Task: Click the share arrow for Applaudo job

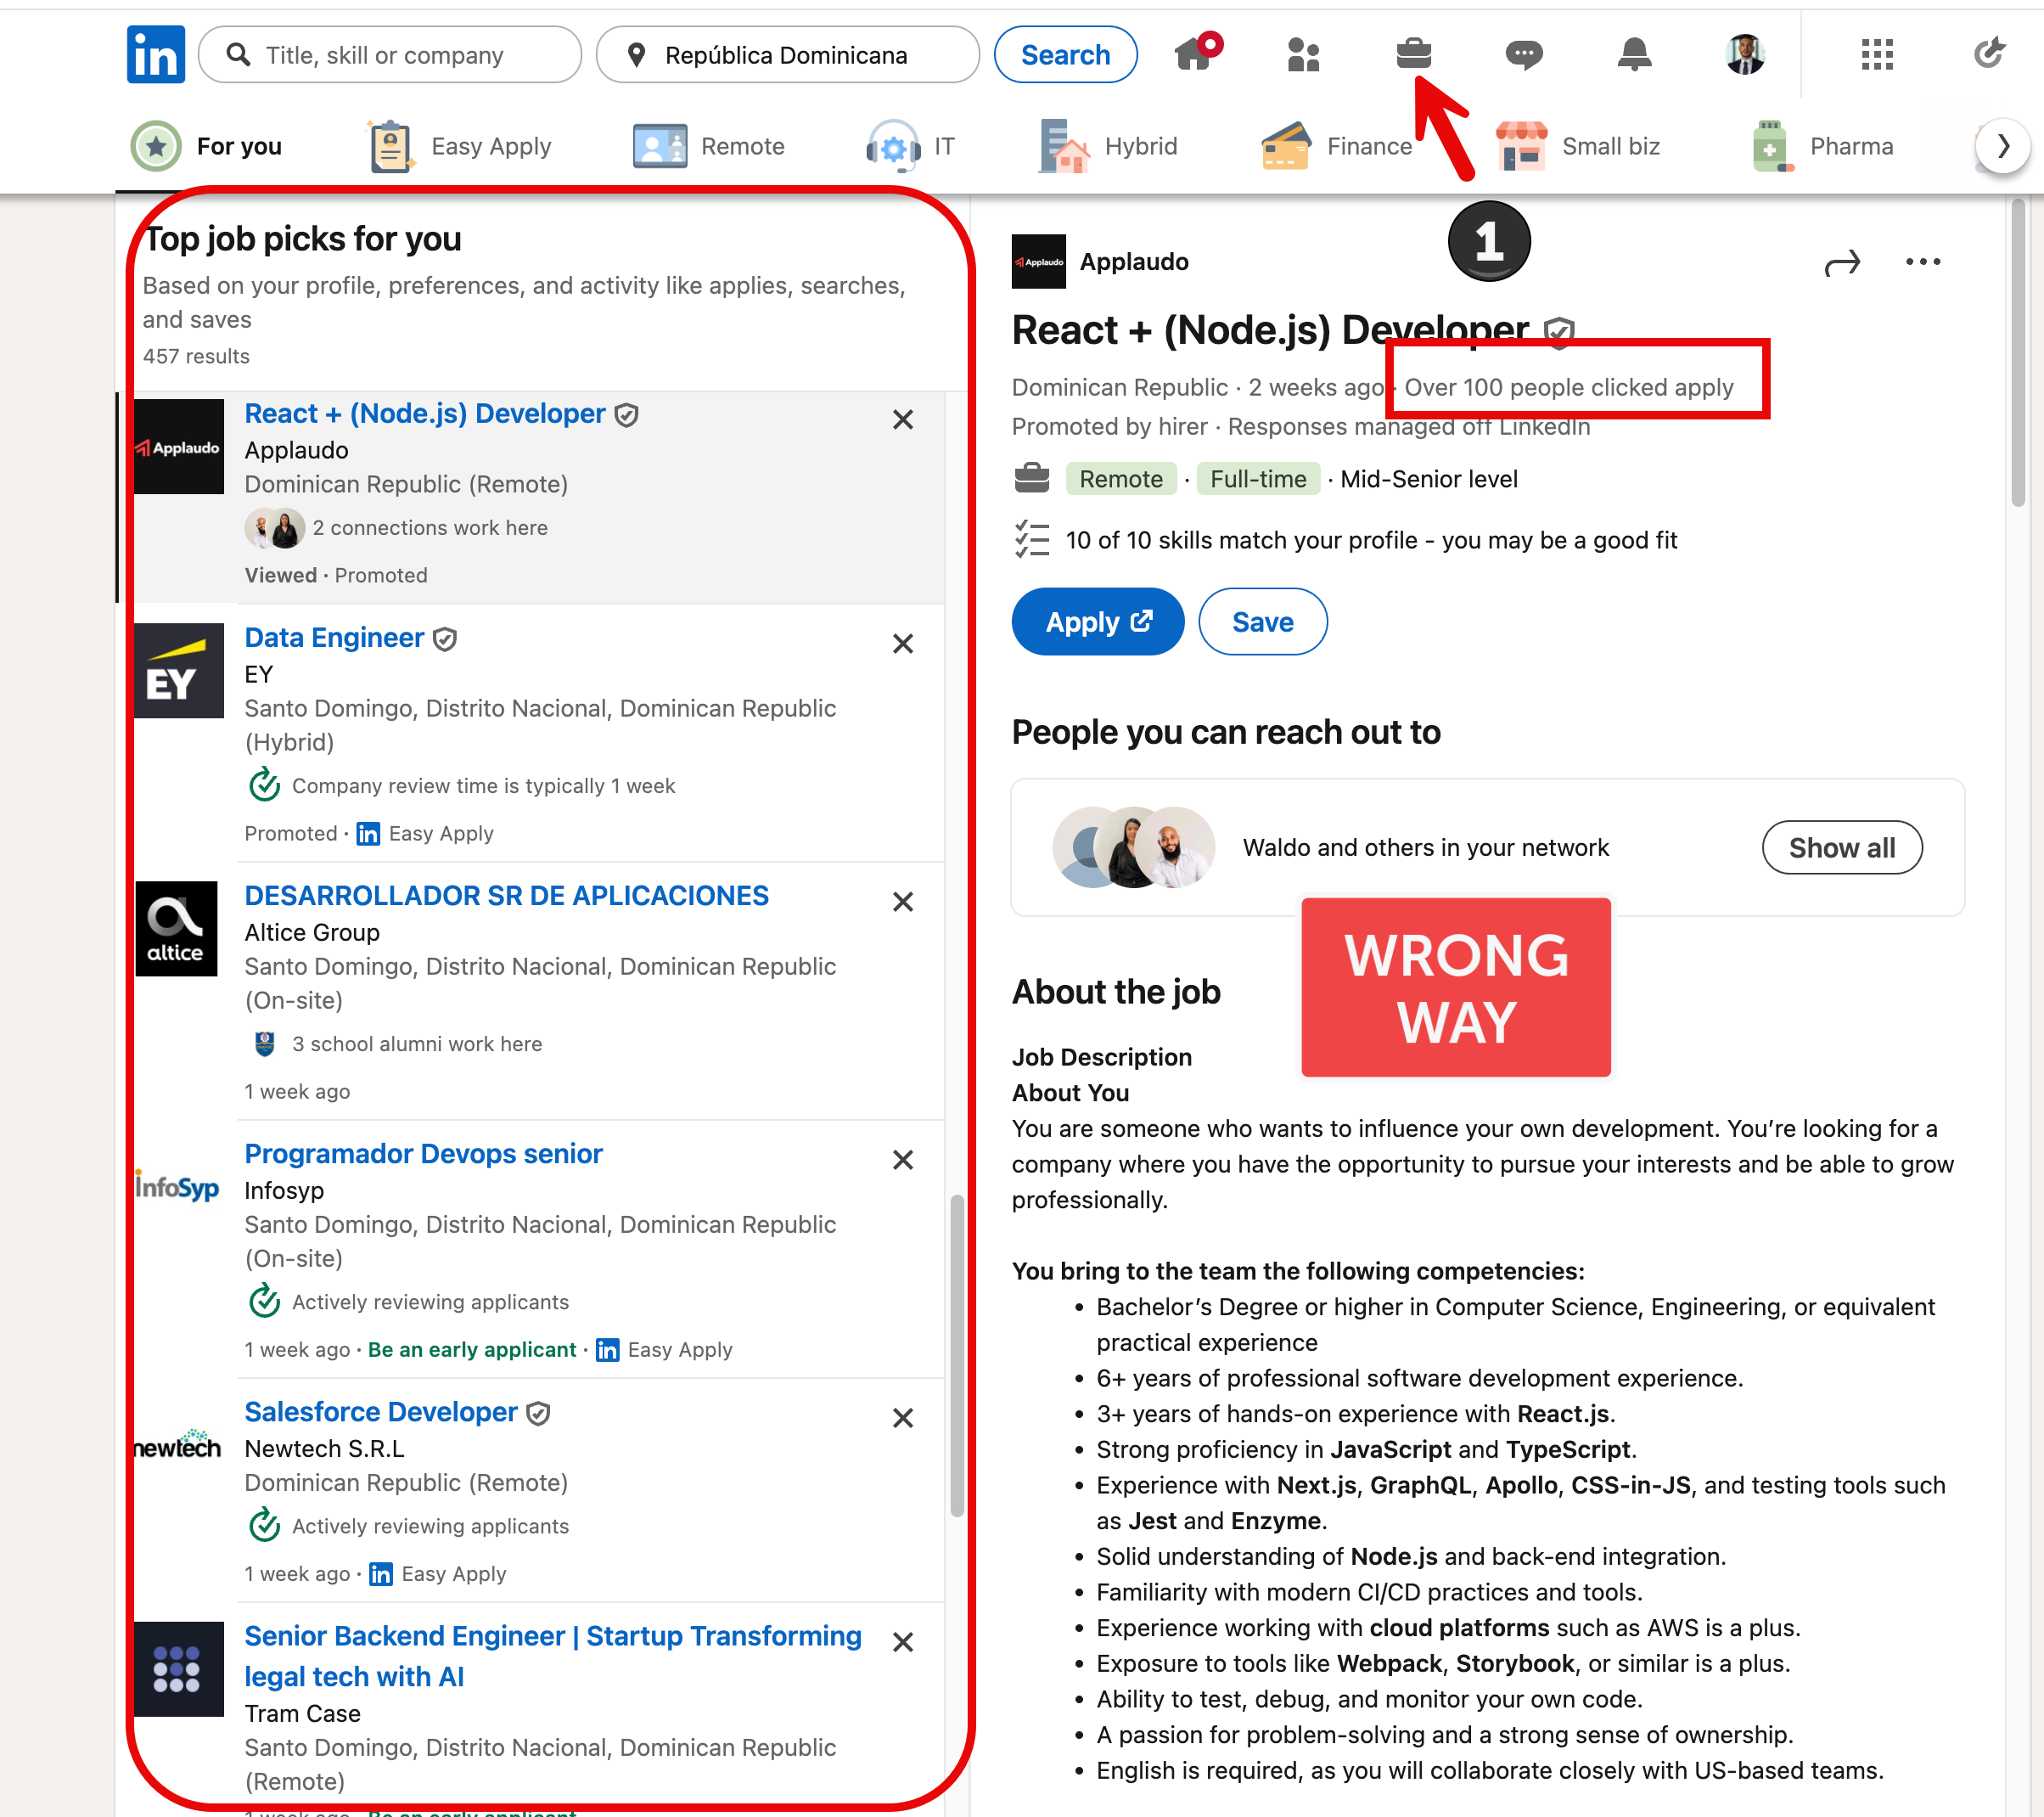Action: click(x=1841, y=263)
